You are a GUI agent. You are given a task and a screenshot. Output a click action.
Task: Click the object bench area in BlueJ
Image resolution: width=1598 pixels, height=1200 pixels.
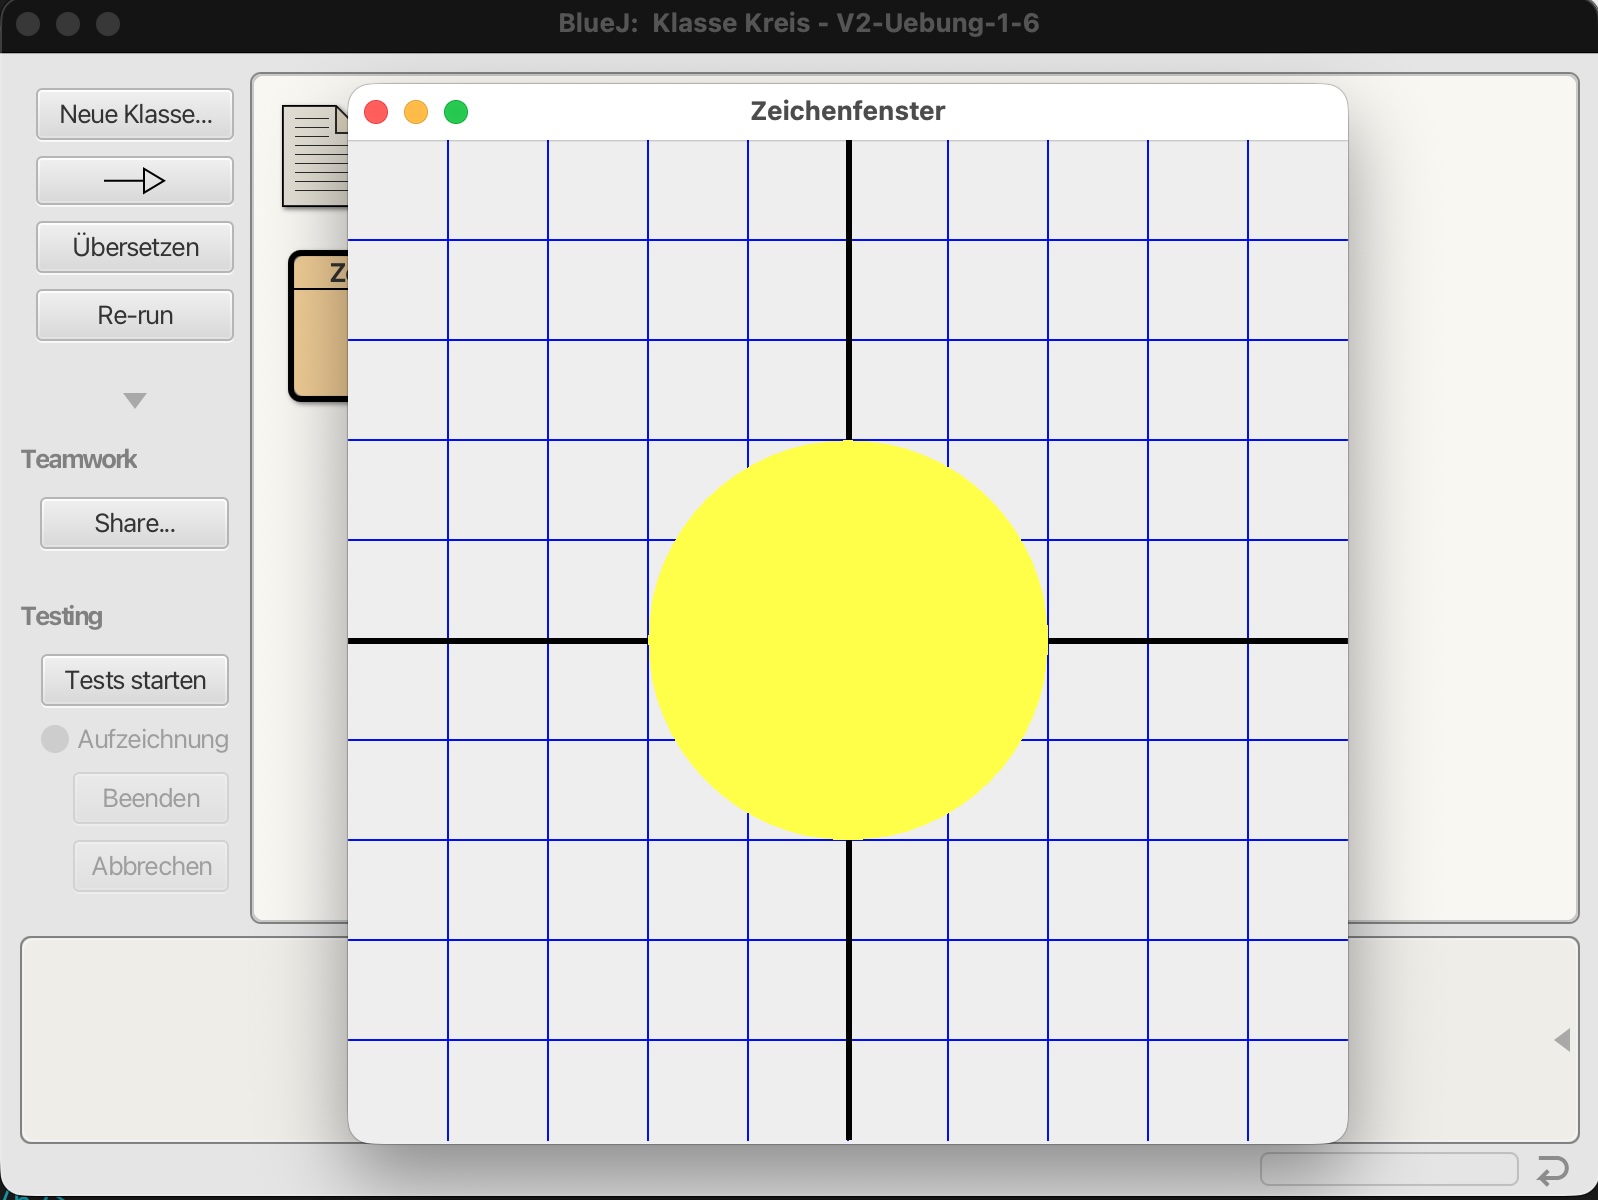coord(185,1040)
